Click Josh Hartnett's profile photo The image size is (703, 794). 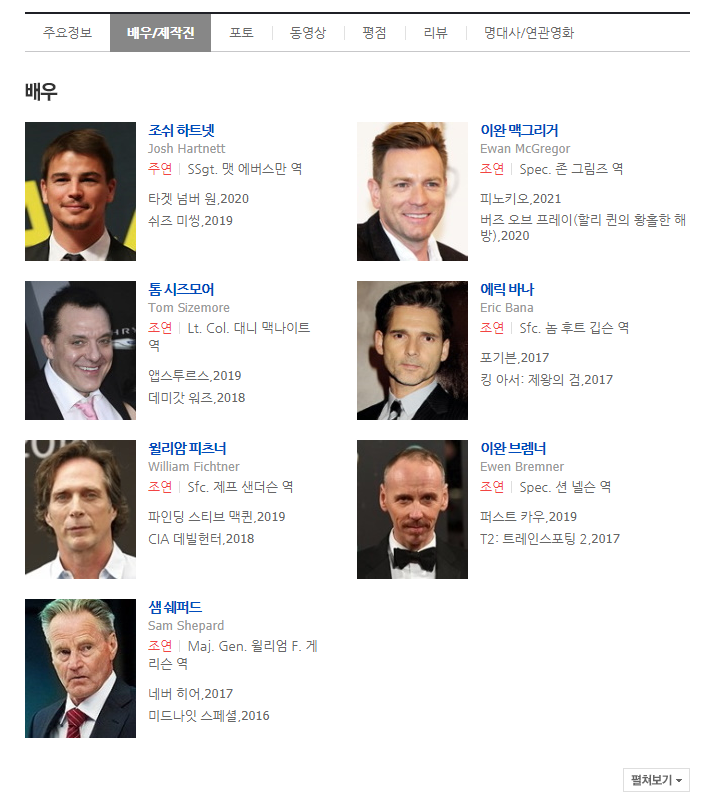click(81, 191)
